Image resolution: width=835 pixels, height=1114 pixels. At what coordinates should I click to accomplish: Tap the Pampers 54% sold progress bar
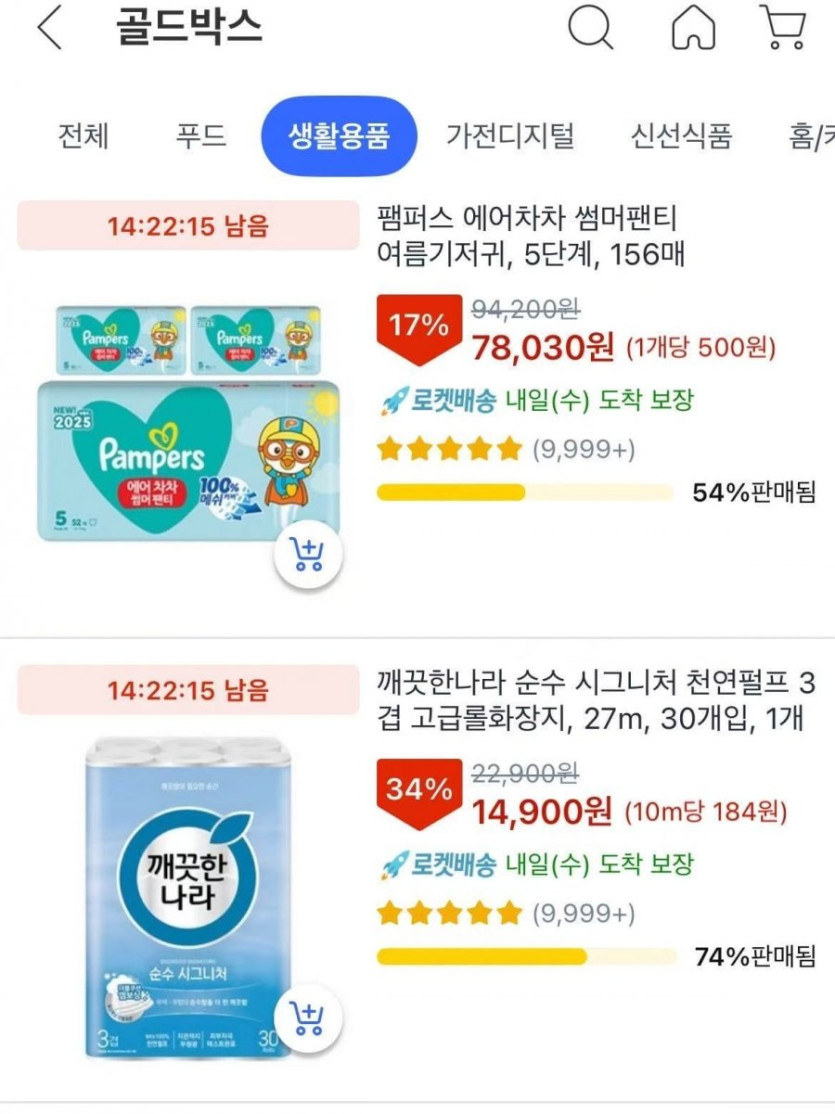(x=525, y=492)
